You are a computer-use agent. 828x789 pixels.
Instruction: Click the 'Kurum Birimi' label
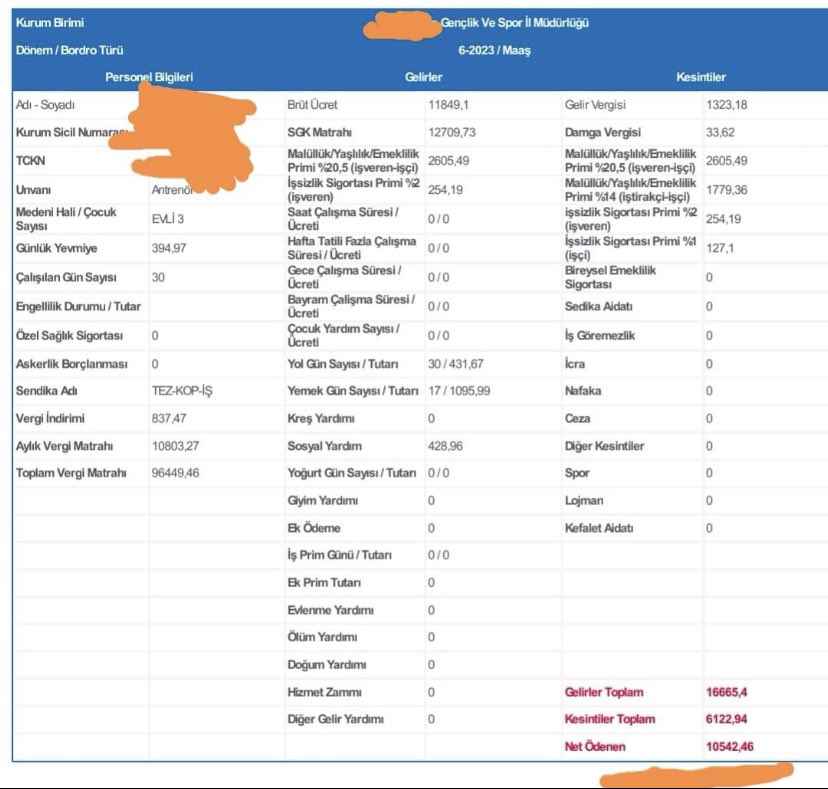pyautogui.click(x=50, y=23)
